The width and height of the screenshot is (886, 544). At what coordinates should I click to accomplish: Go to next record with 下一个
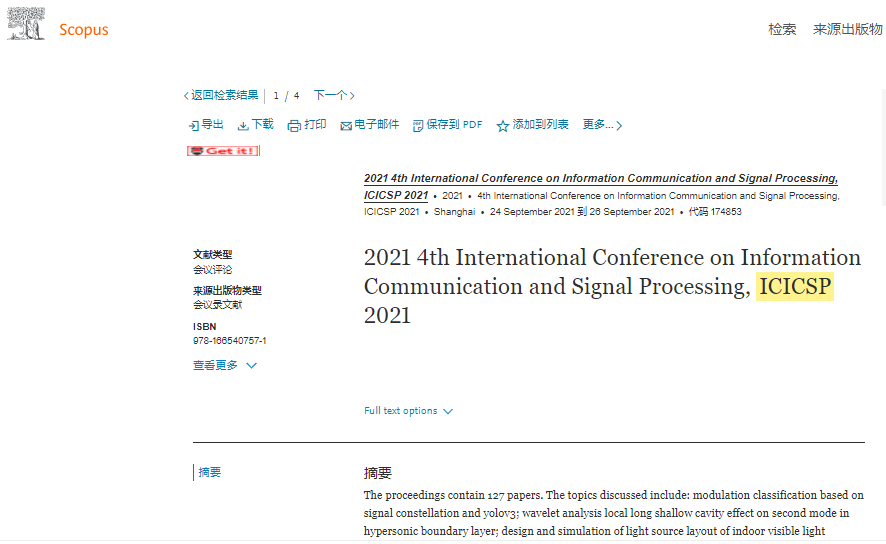point(334,95)
